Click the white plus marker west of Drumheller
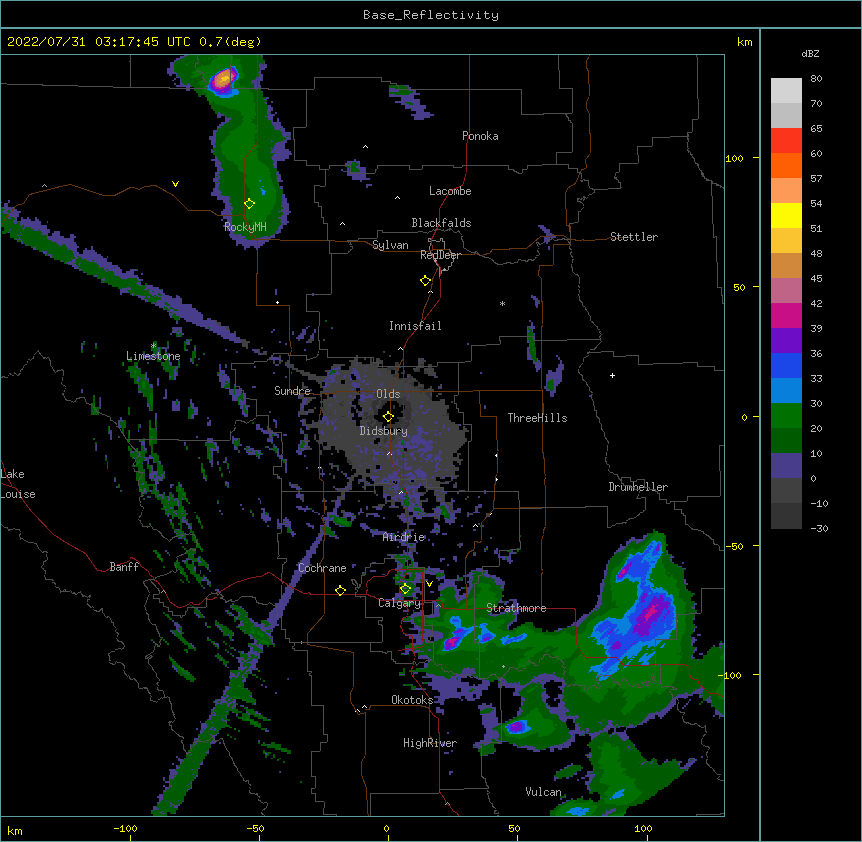 pyautogui.click(x=612, y=375)
